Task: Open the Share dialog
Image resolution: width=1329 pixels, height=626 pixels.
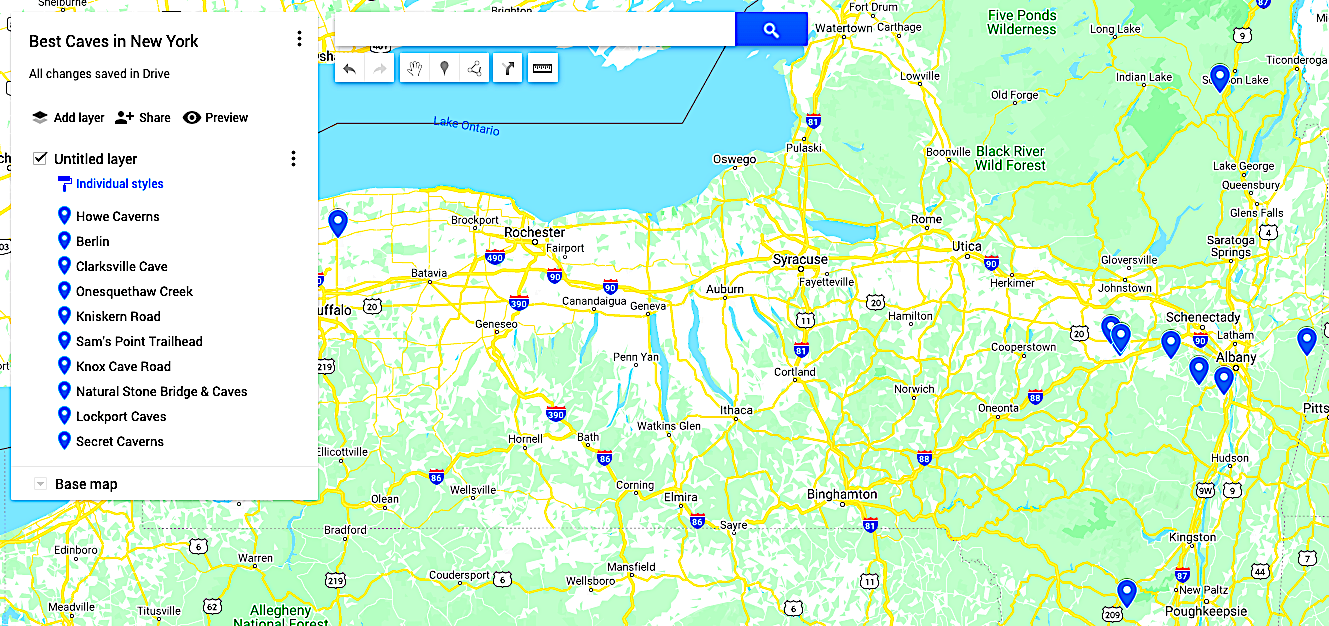Action: click(143, 117)
